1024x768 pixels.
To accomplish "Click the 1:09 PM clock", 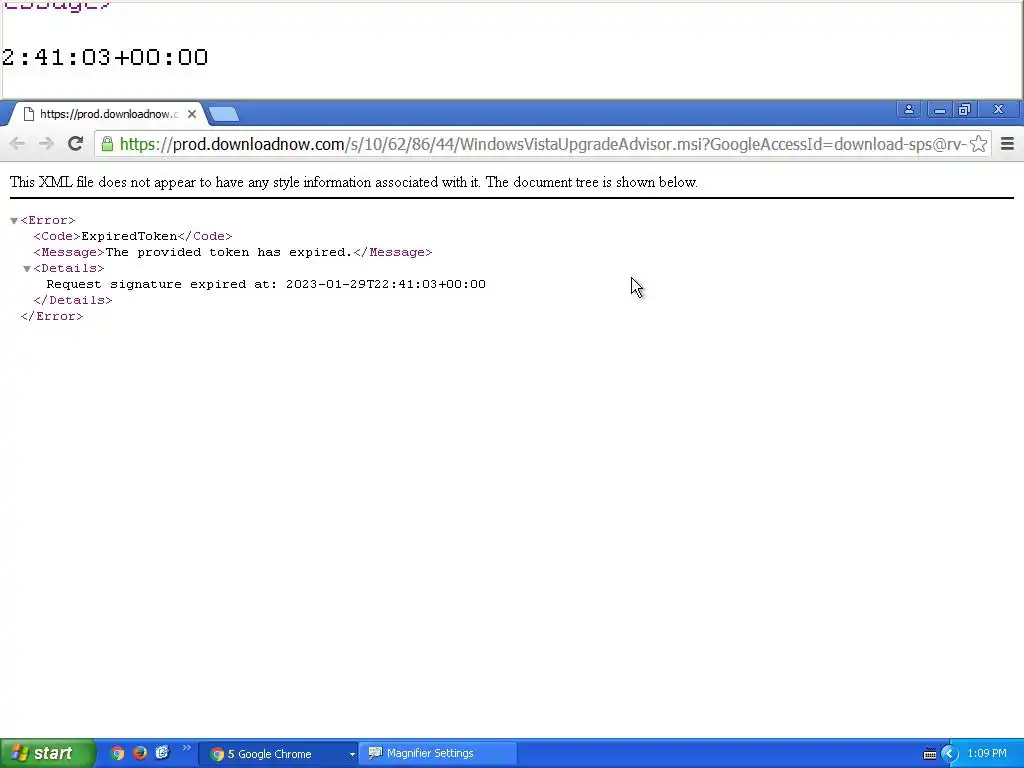I will point(987,754).
